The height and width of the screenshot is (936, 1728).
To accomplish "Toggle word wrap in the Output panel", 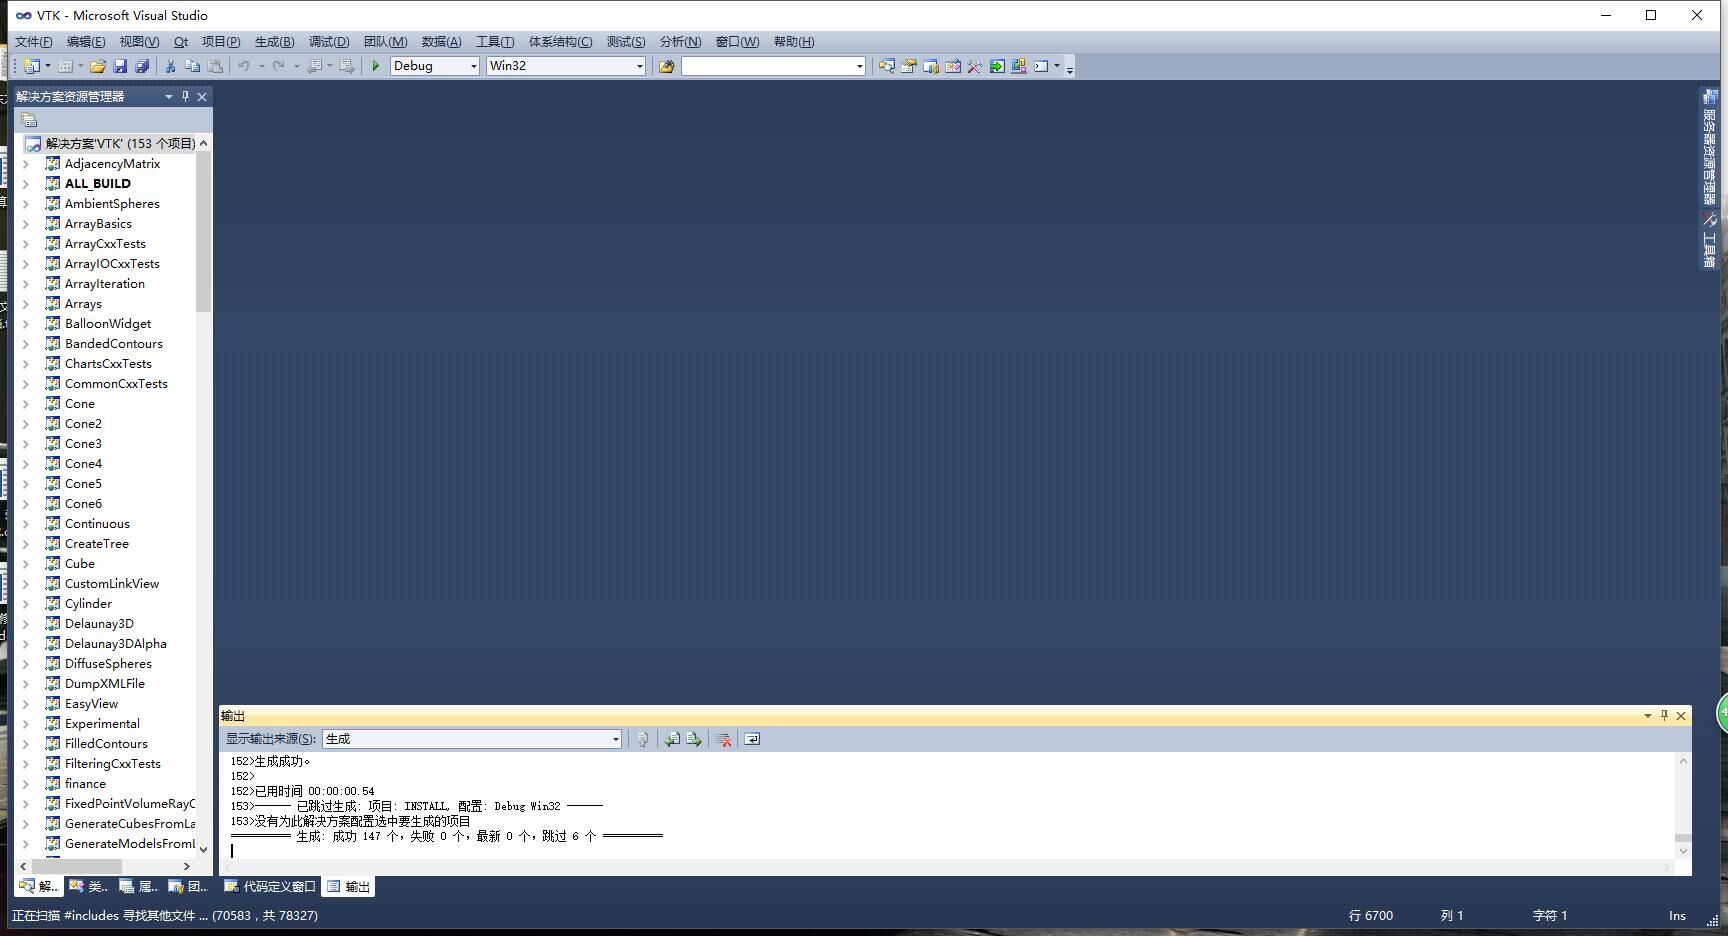I will pos(752,739).
